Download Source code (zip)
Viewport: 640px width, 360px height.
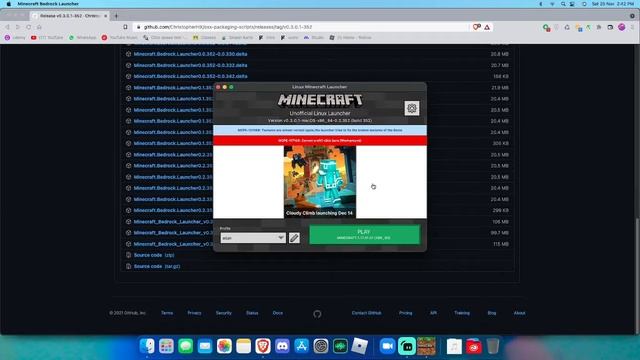(x=154, y=255)
